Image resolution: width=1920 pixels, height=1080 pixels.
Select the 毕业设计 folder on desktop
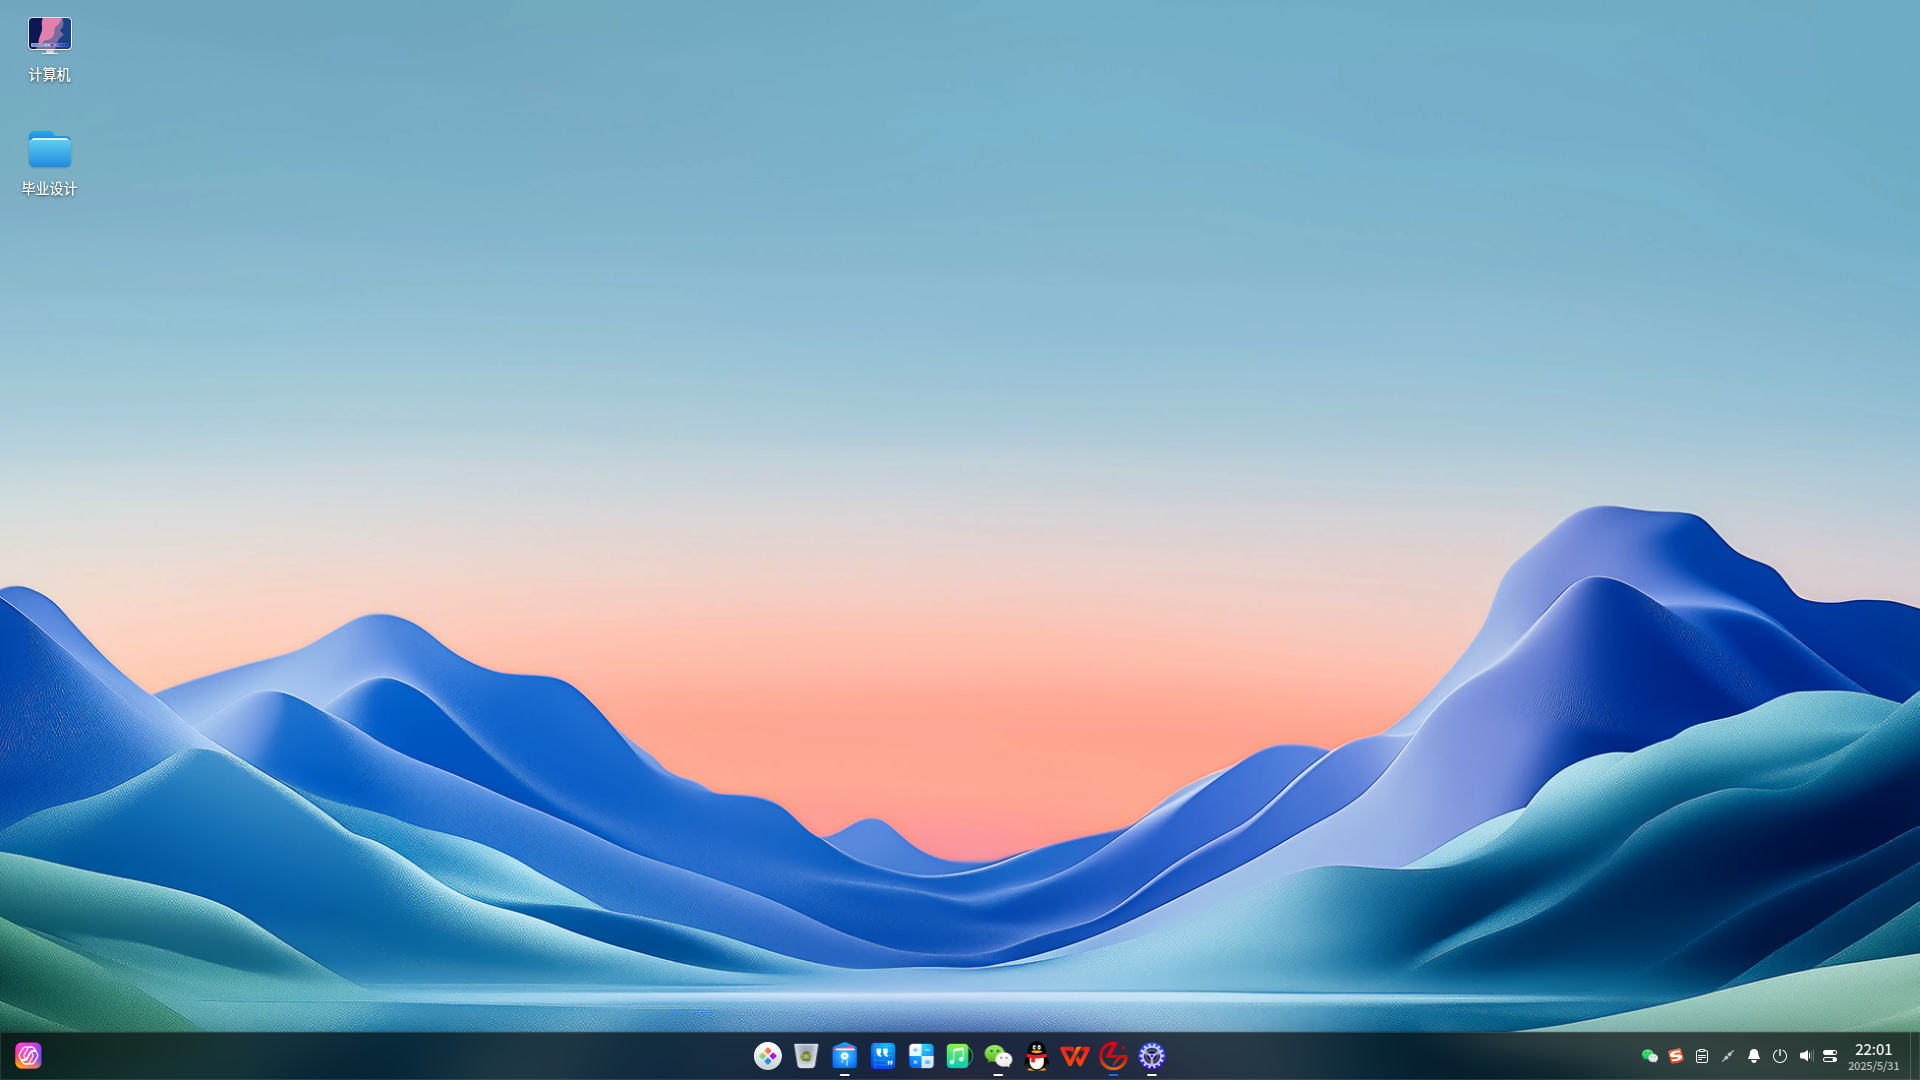(x=49, y=163)
